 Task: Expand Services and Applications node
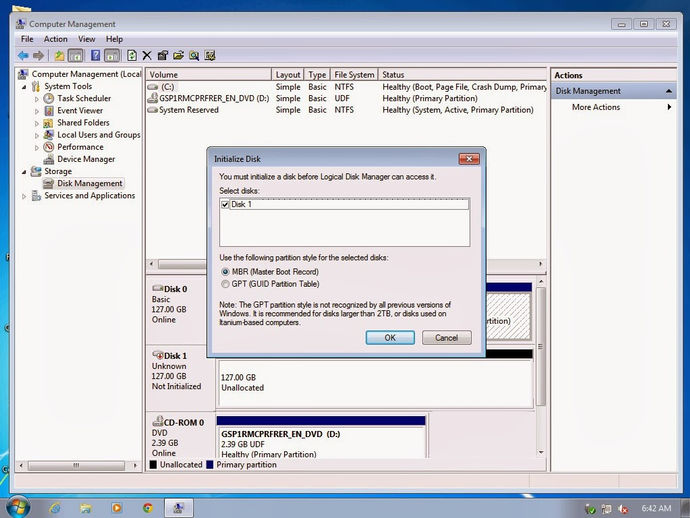tap(24, 196)
